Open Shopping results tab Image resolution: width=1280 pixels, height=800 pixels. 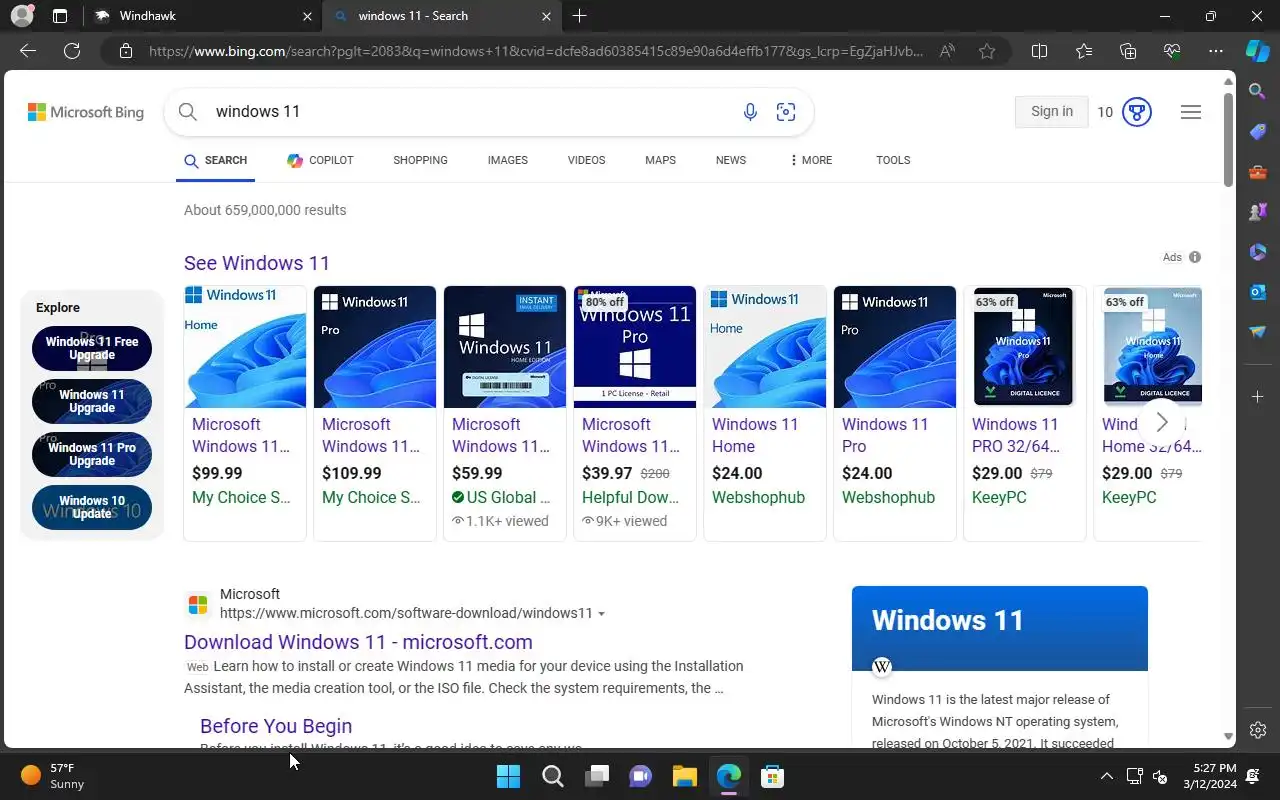(420, 160)
